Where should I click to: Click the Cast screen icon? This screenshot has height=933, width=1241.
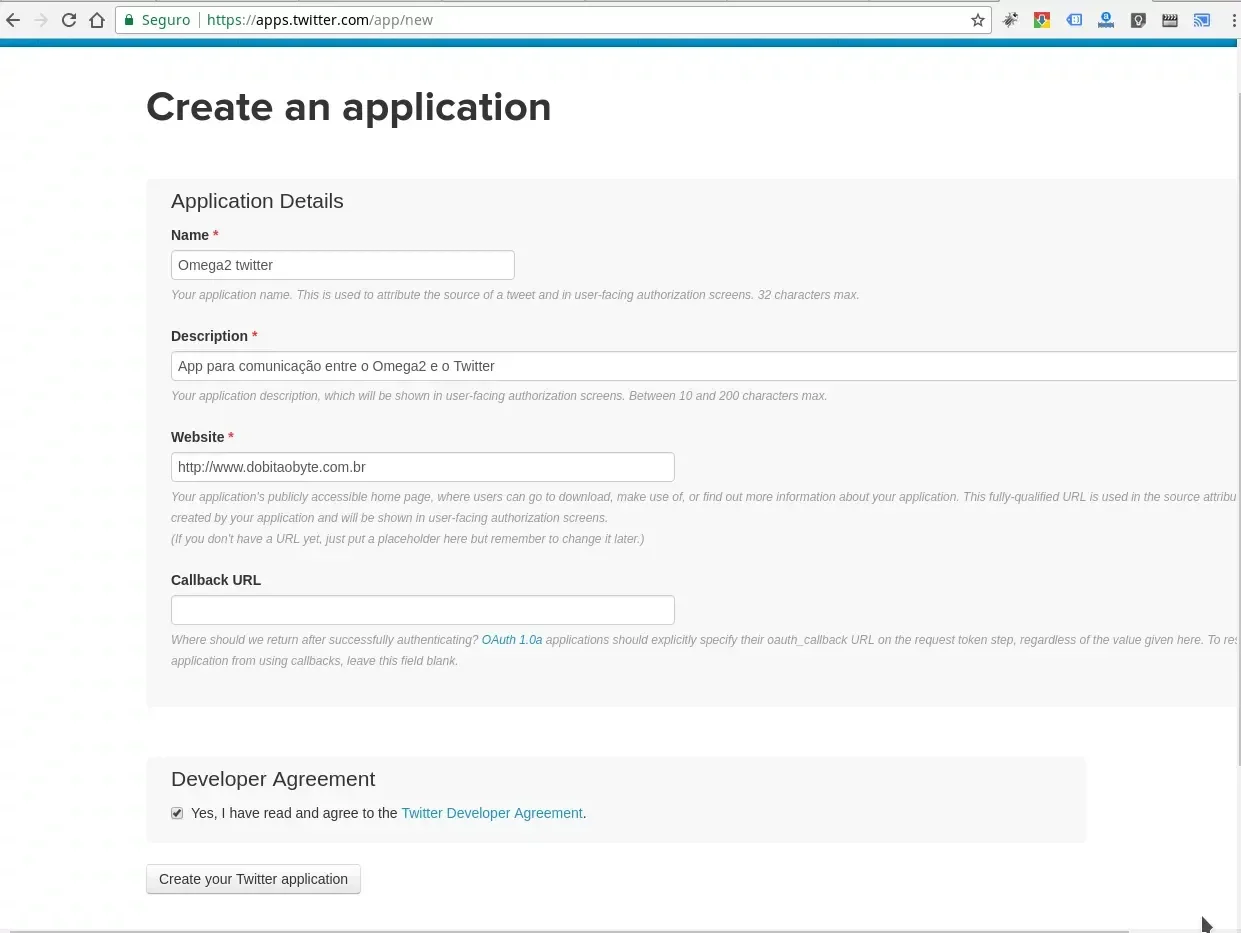[x=1202, y=20]
